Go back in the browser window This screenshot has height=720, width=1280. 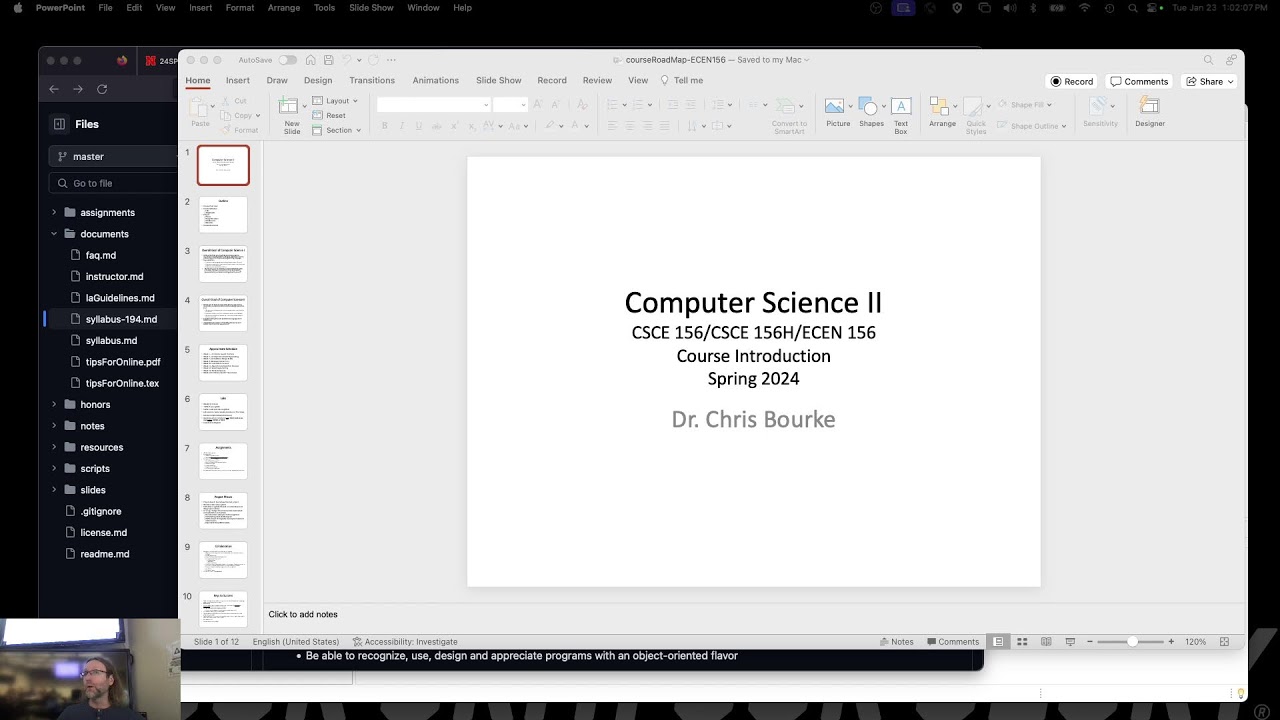(x=54, y=89)
